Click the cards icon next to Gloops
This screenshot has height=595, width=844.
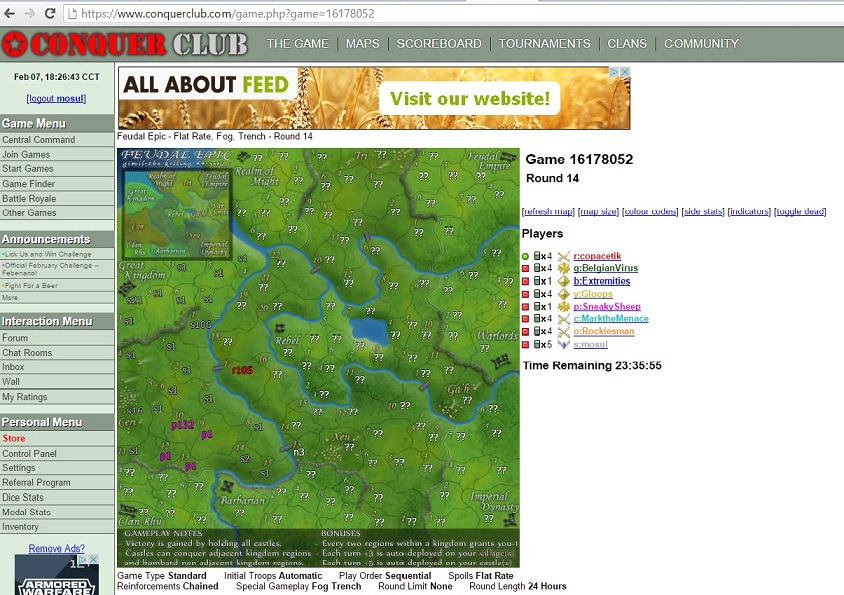[x=539, y=294]
